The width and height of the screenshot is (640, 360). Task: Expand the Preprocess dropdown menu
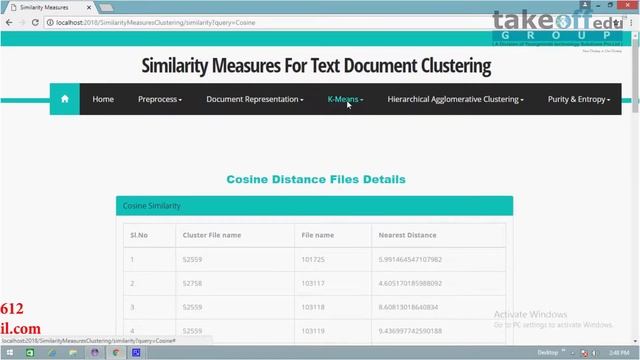[x=160, y=99]
